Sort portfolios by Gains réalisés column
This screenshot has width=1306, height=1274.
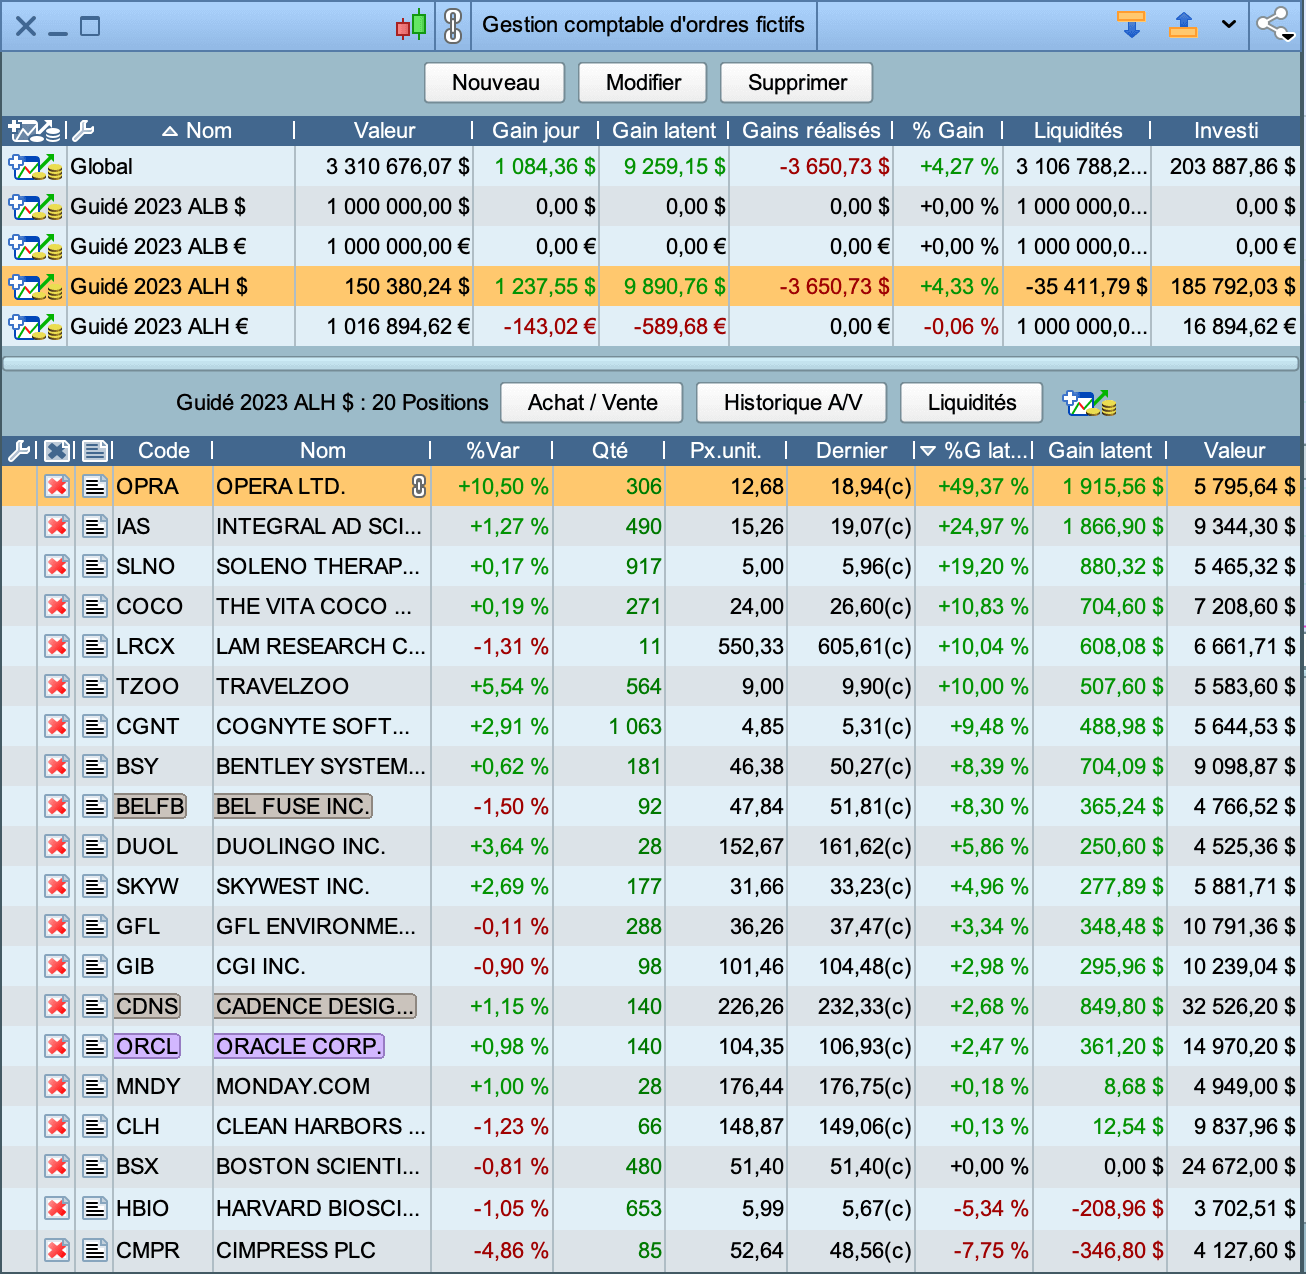coord(811,130)
